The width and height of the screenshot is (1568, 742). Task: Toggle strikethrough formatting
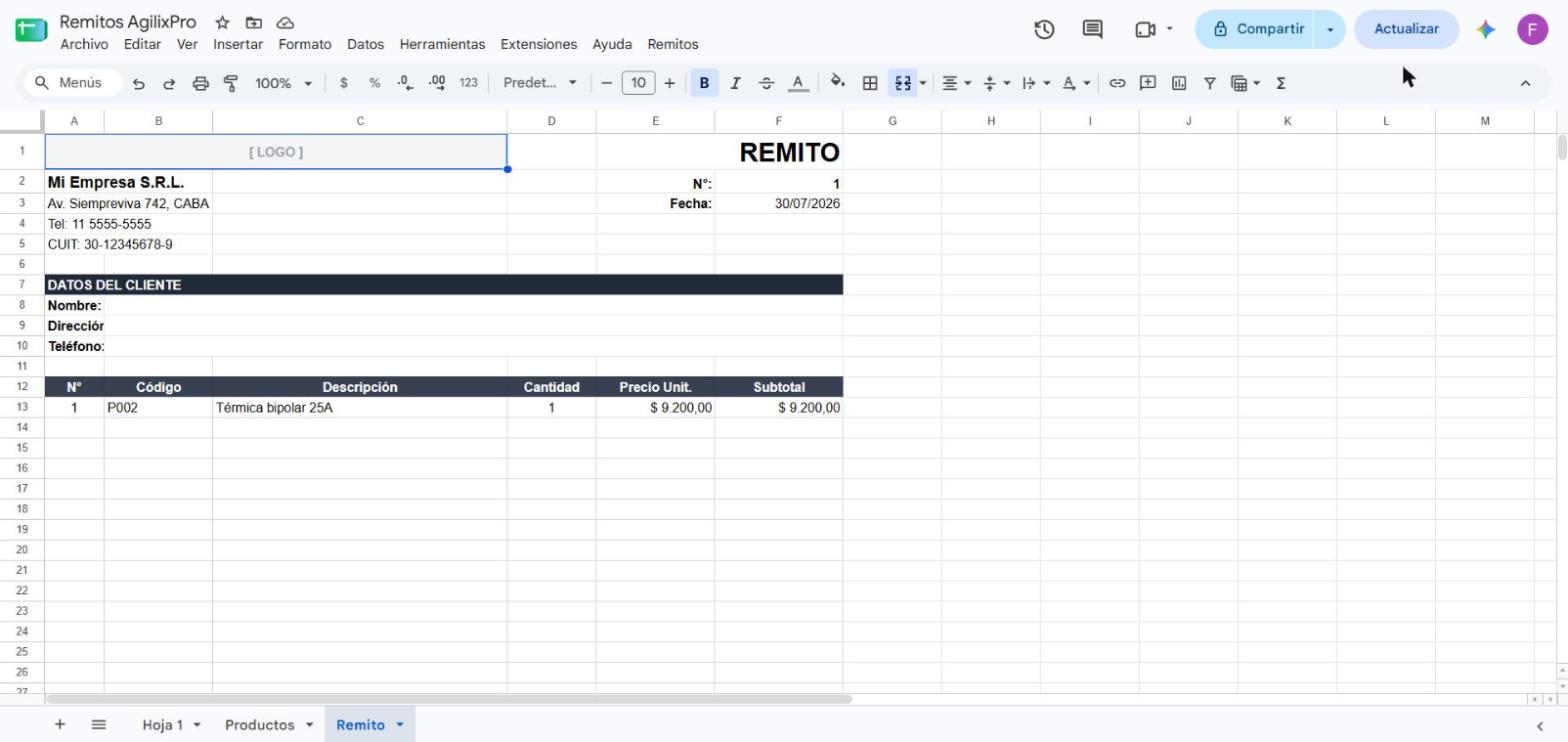[x=766, y=83]
